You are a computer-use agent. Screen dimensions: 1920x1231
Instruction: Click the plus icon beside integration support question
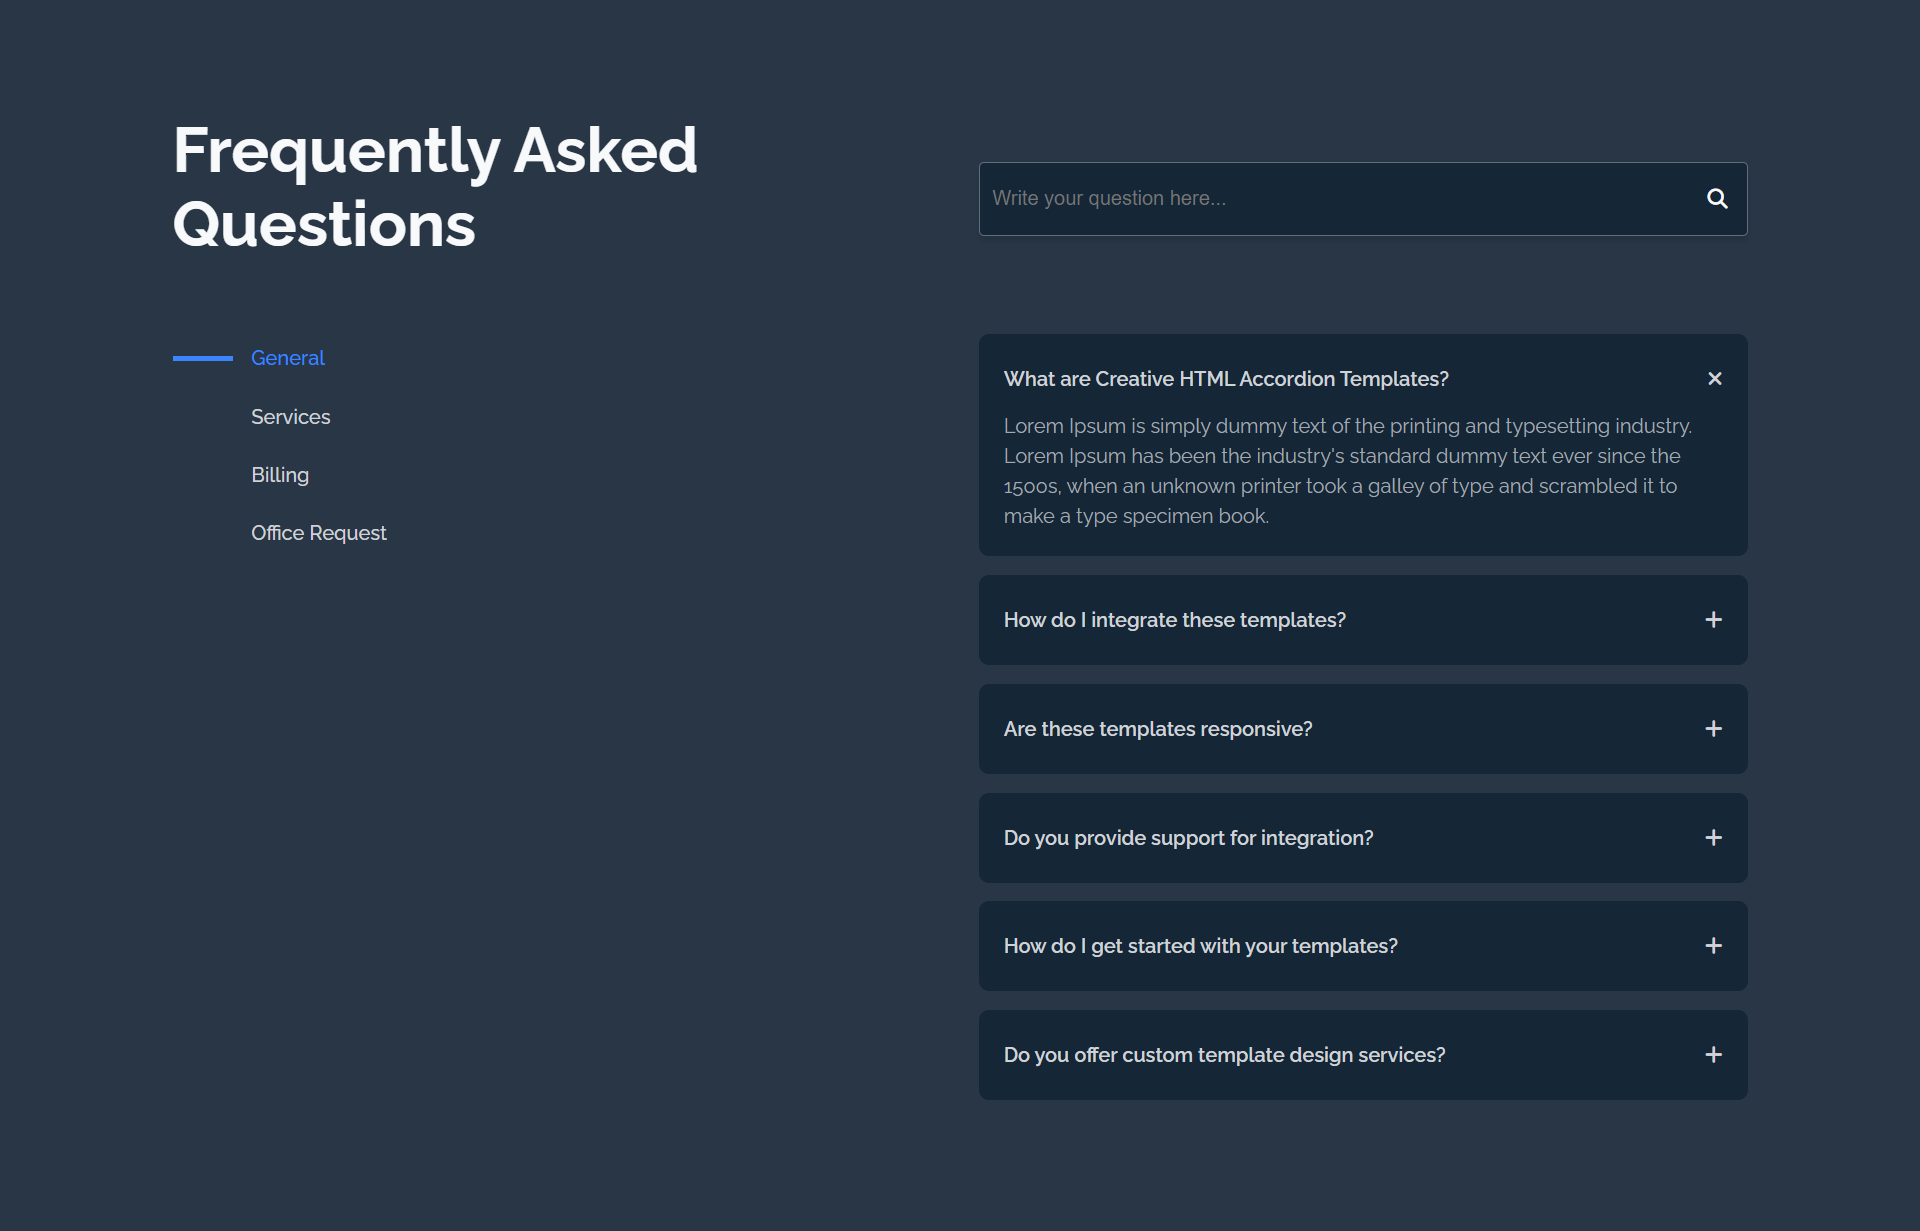[1714, 838]
